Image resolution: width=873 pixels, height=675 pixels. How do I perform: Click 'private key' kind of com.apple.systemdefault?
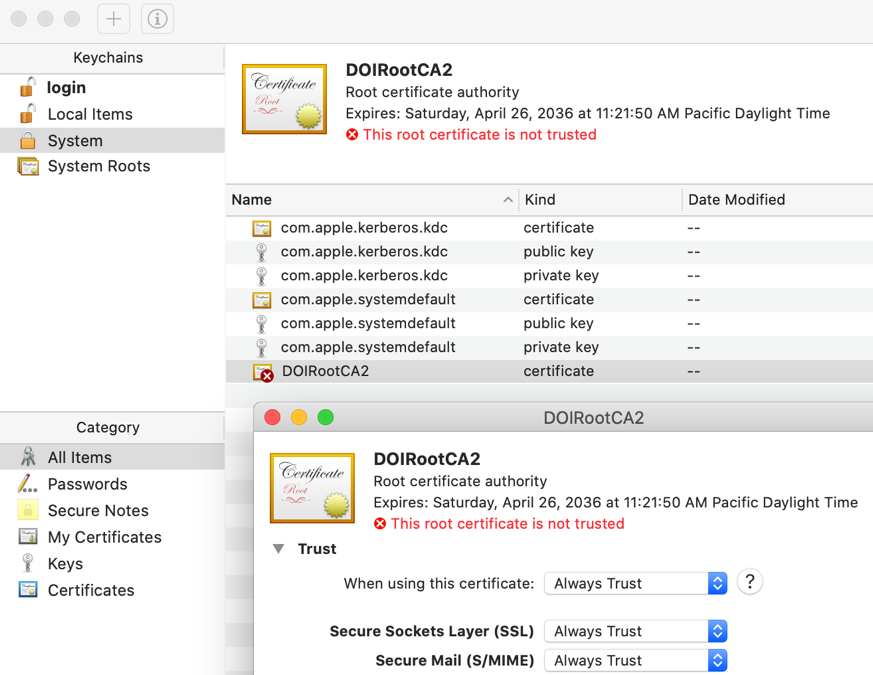click(x=561, y=348)
